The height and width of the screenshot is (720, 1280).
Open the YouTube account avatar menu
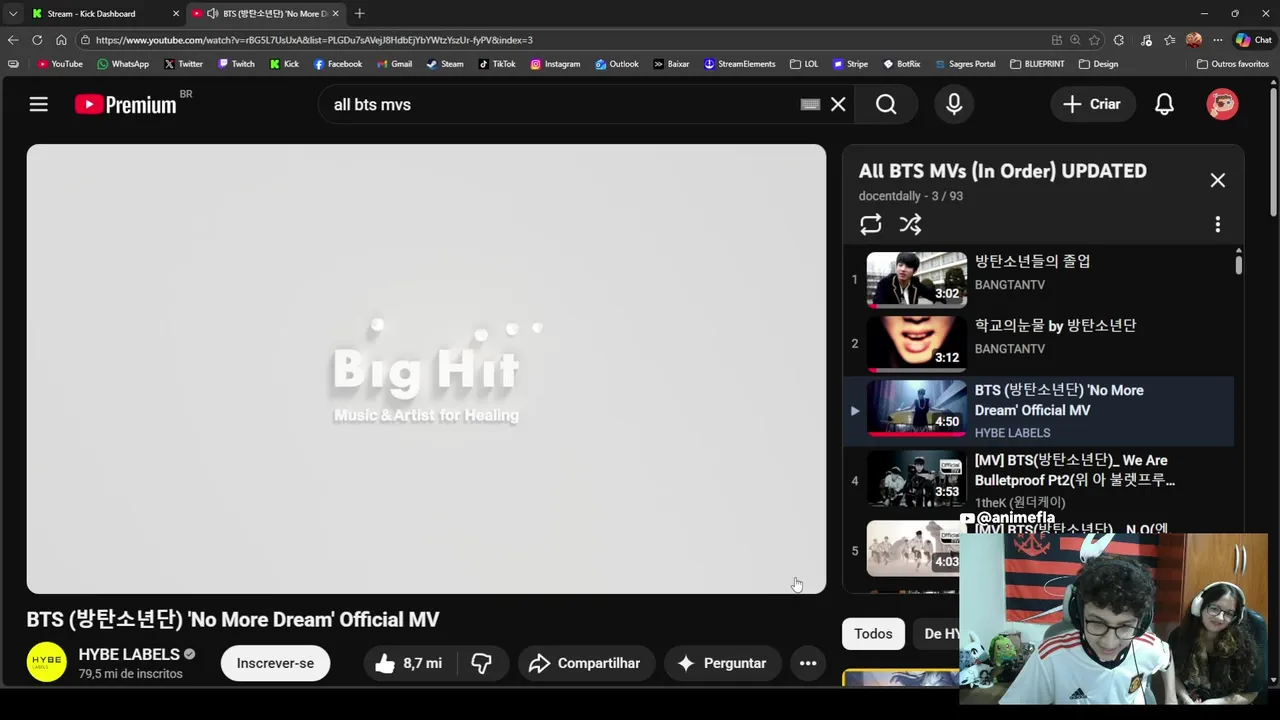[x=1222, y=104]
